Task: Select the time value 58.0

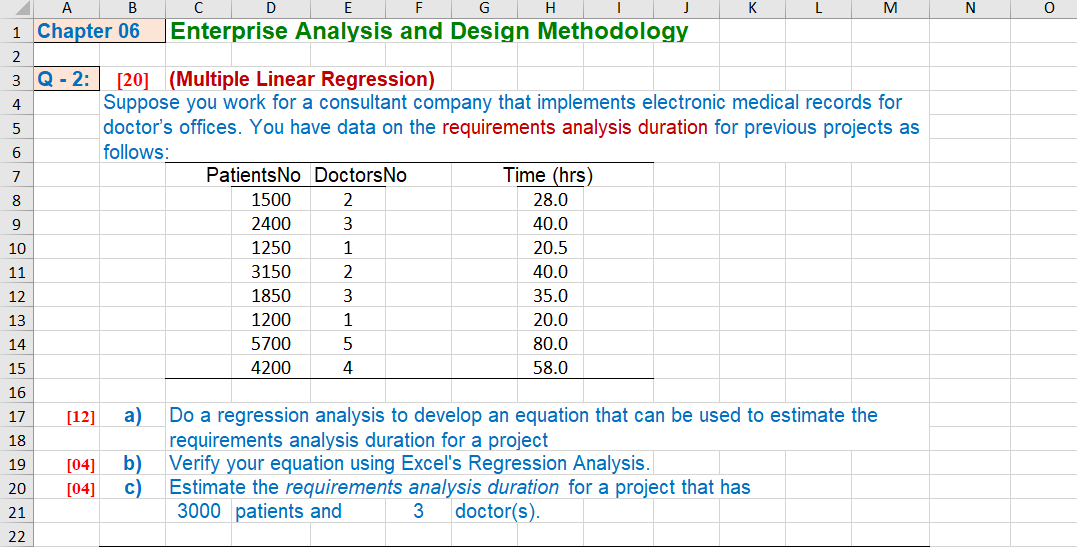Action: pos(550,368)
